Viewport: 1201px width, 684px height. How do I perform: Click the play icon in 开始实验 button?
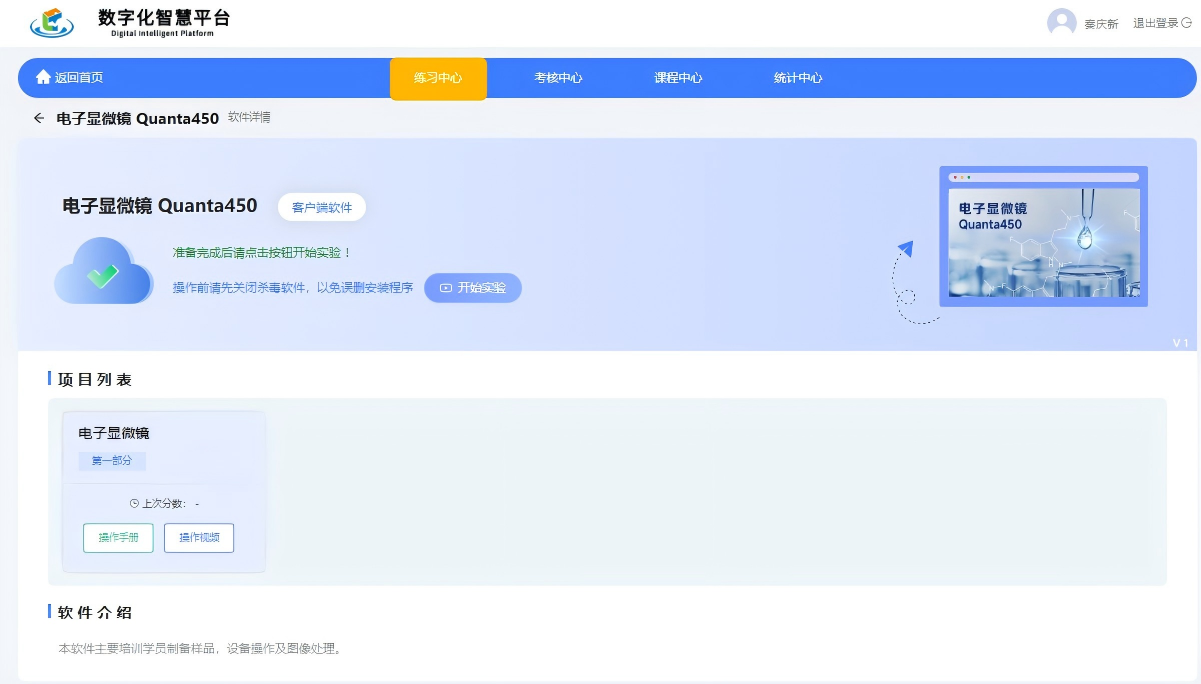(x=446, y=288)
